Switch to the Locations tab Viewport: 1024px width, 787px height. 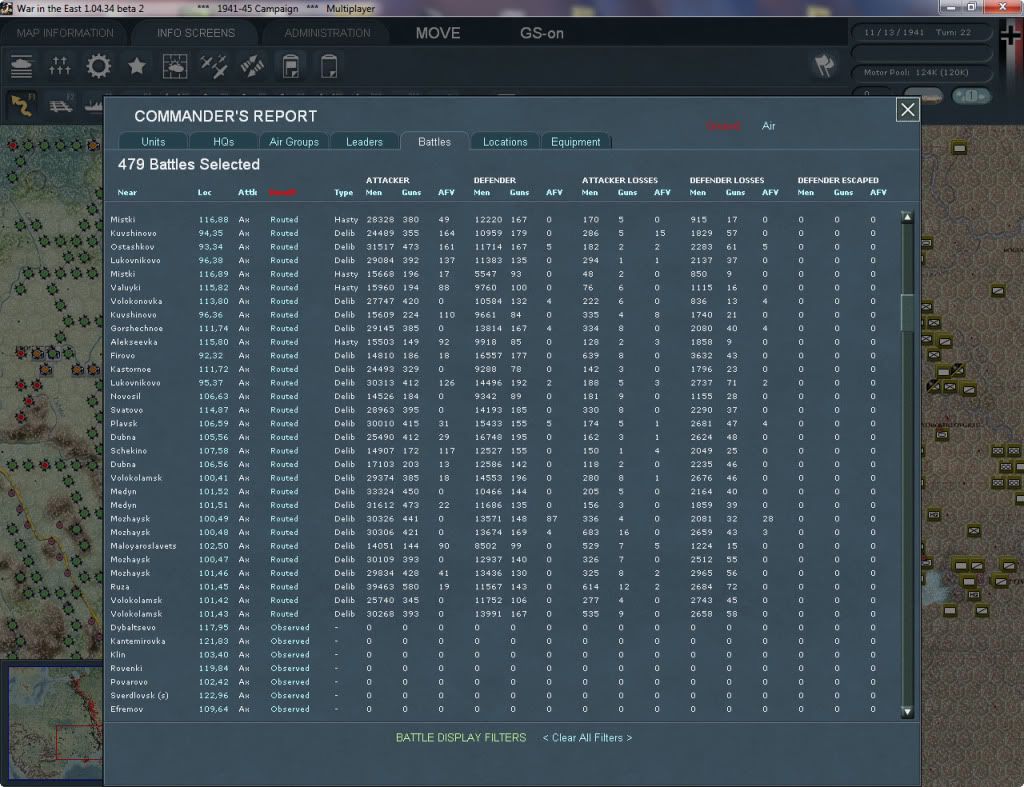click(x=505, y=142)
